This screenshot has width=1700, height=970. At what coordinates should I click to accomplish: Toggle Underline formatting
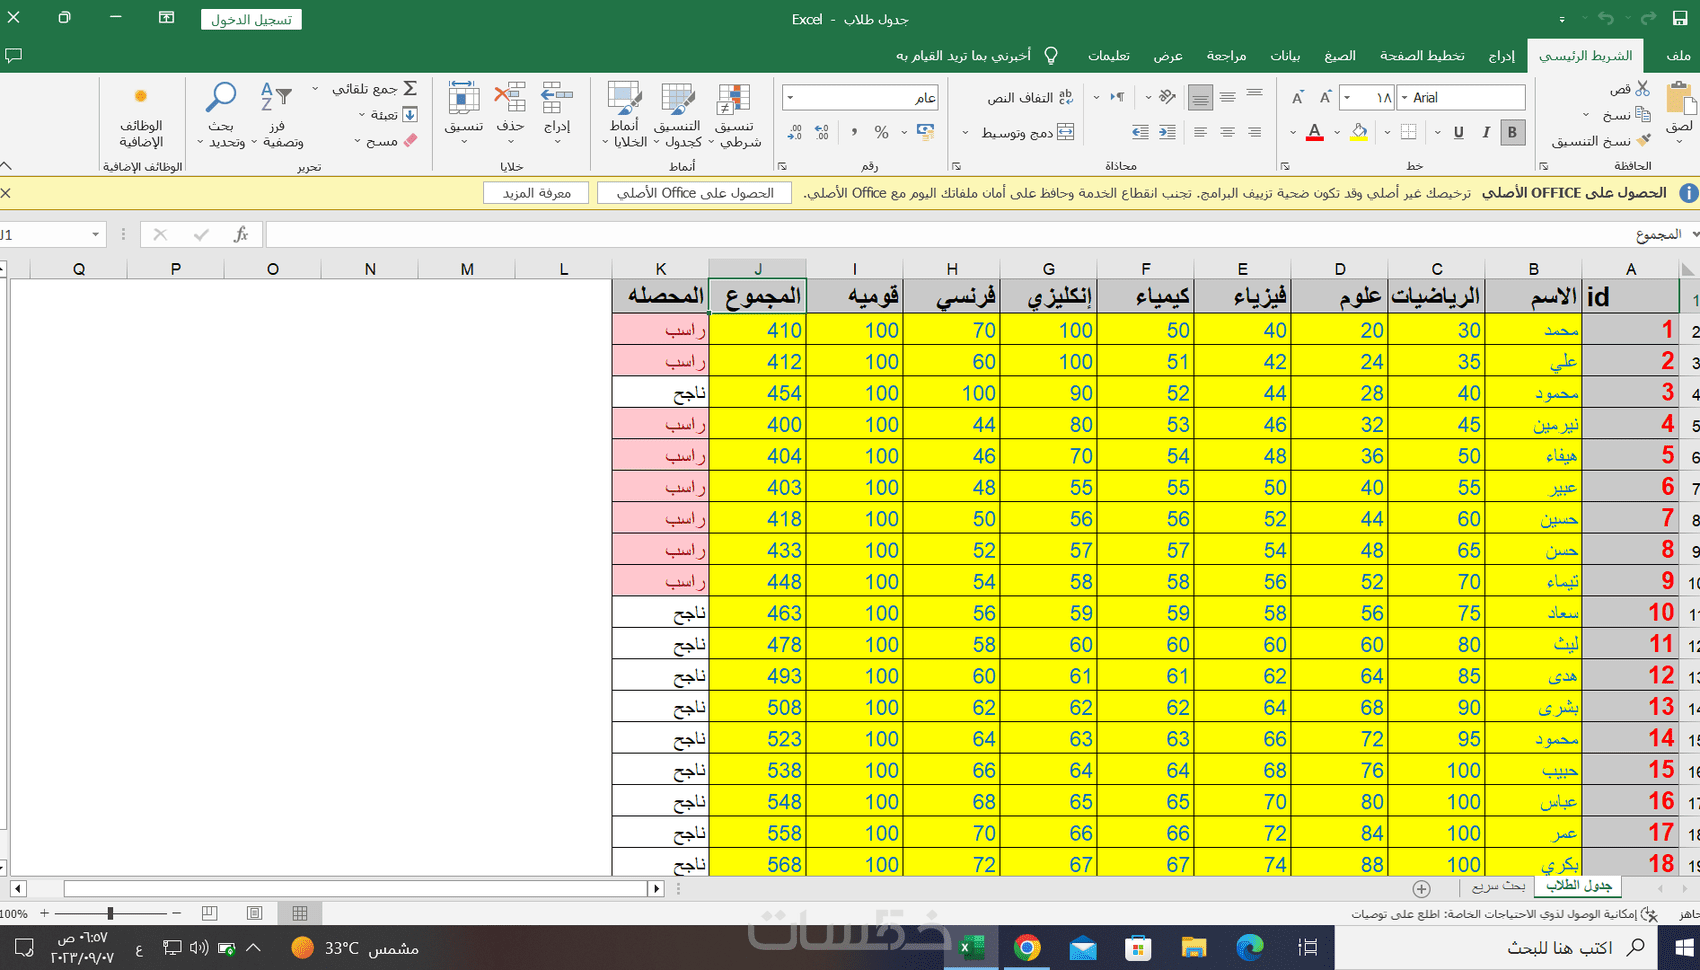coord(1459,132)
